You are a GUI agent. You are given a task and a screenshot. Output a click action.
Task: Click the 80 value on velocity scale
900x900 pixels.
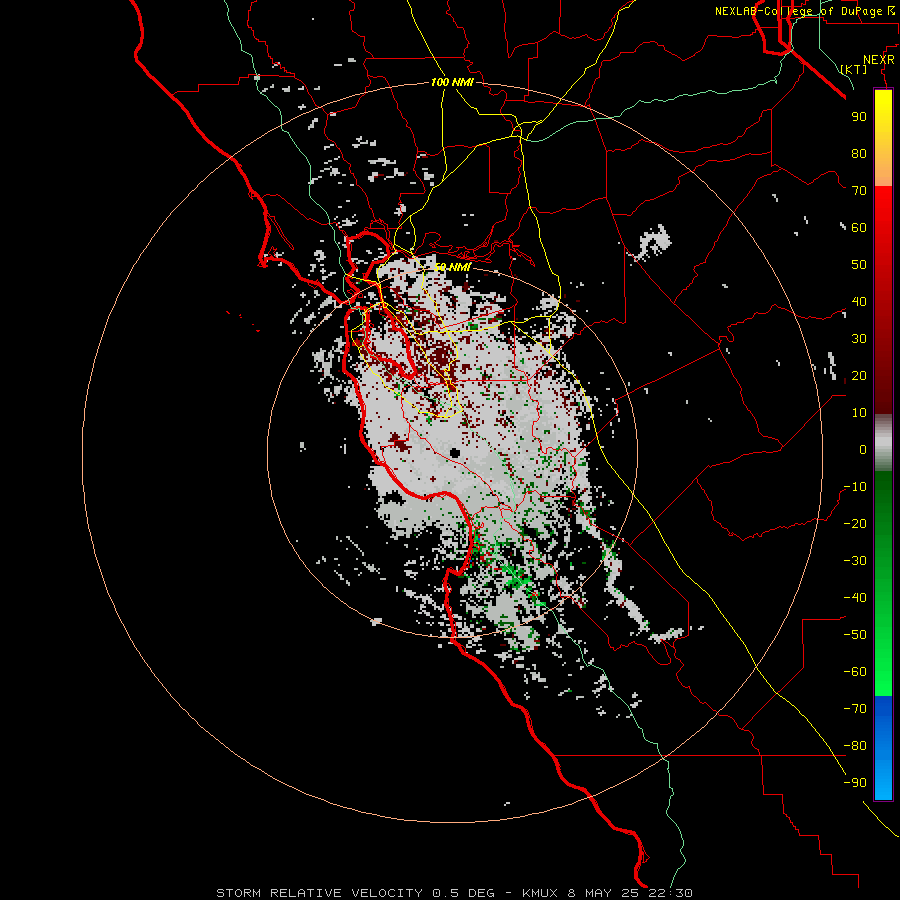[x=859, y=153]
